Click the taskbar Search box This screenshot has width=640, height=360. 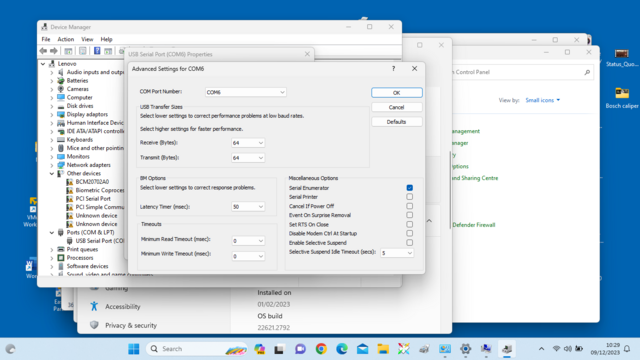(197, 349)
